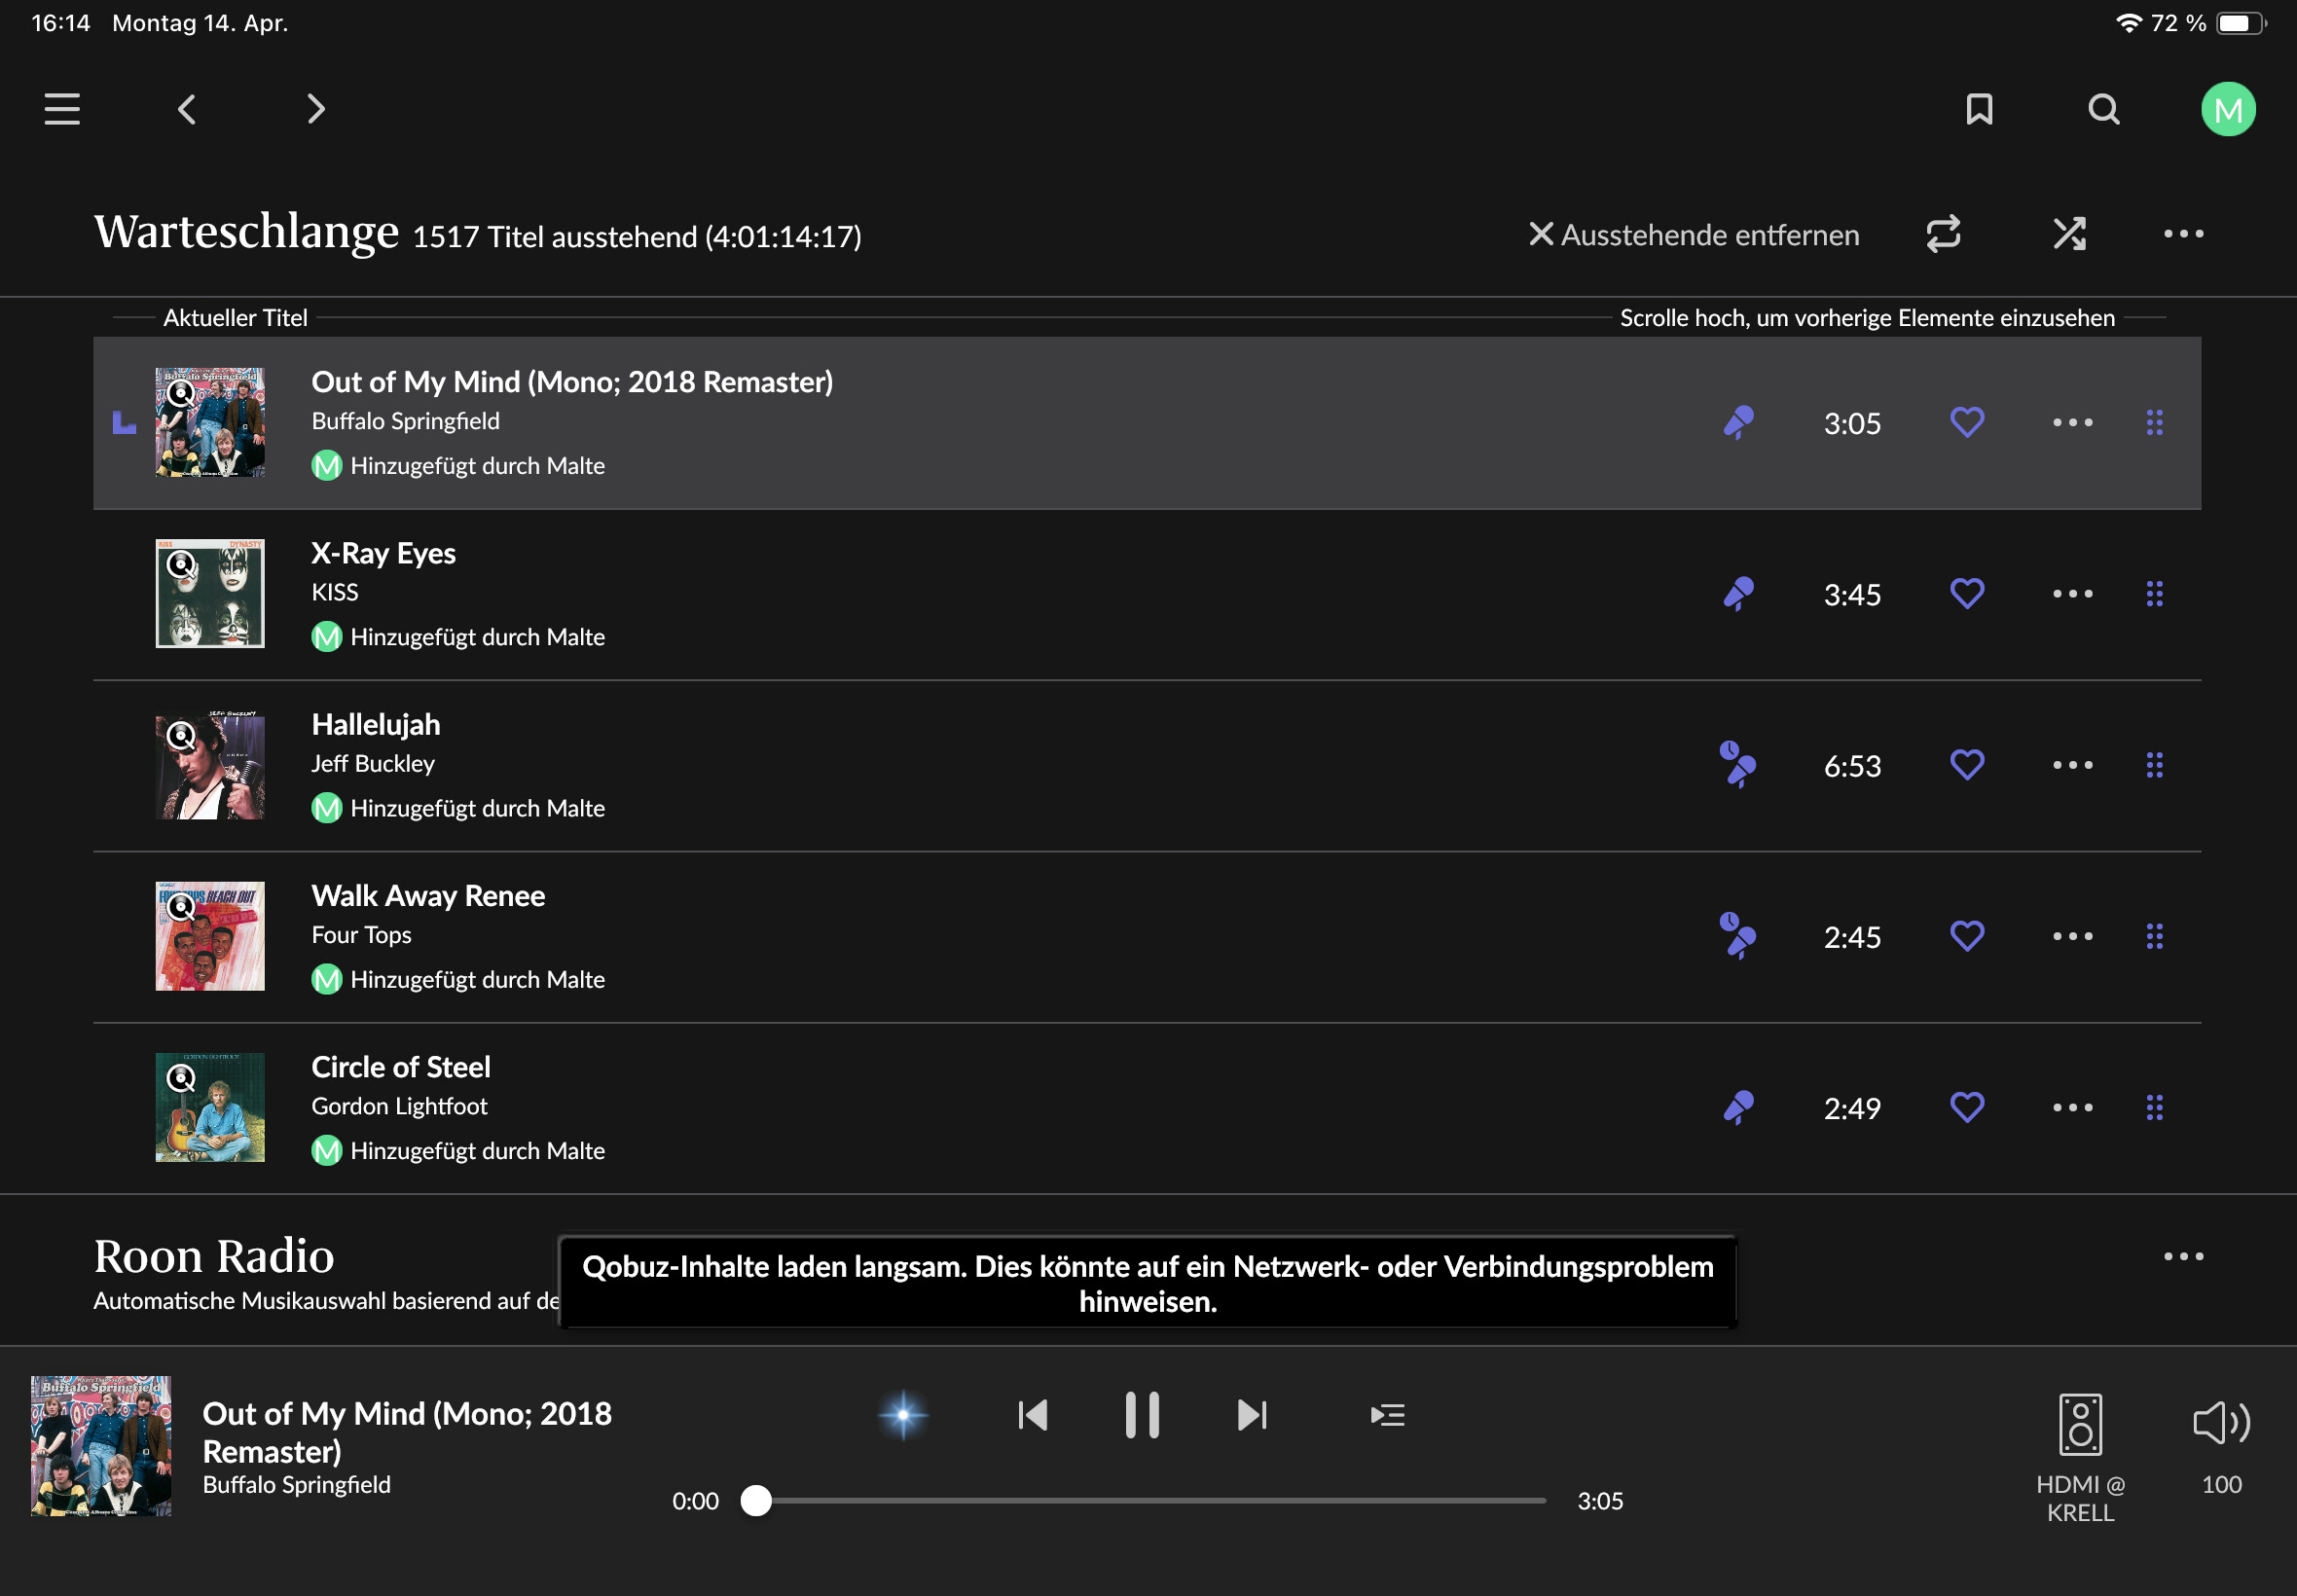
Task: Go forward with the right arrow
Action: [316, 109]
